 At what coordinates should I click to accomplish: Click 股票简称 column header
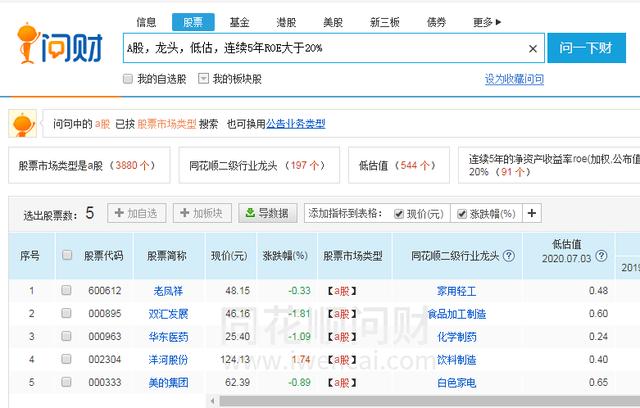click(x=167, y=256)
